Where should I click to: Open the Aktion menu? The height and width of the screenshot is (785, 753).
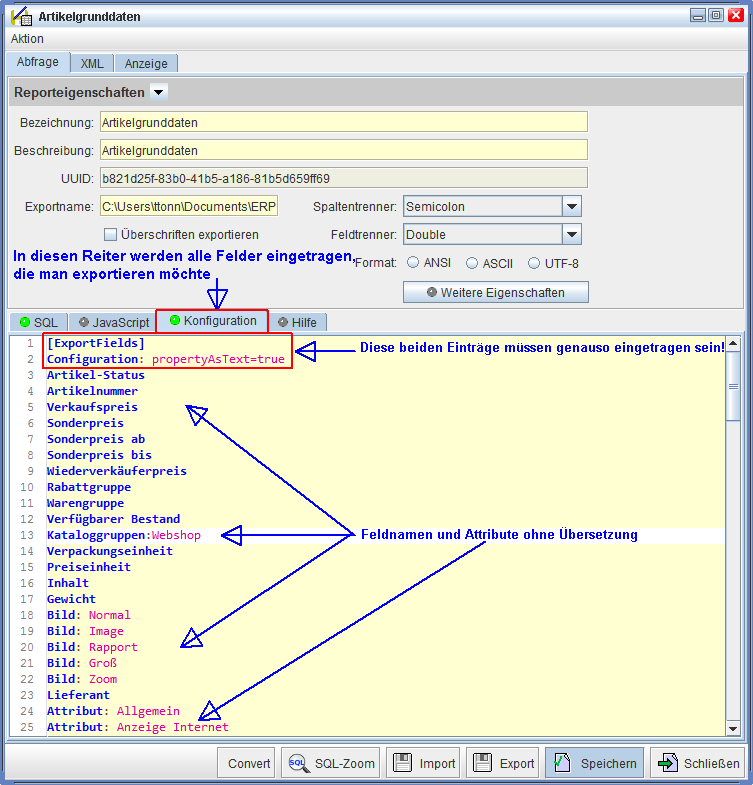[27, 39]
